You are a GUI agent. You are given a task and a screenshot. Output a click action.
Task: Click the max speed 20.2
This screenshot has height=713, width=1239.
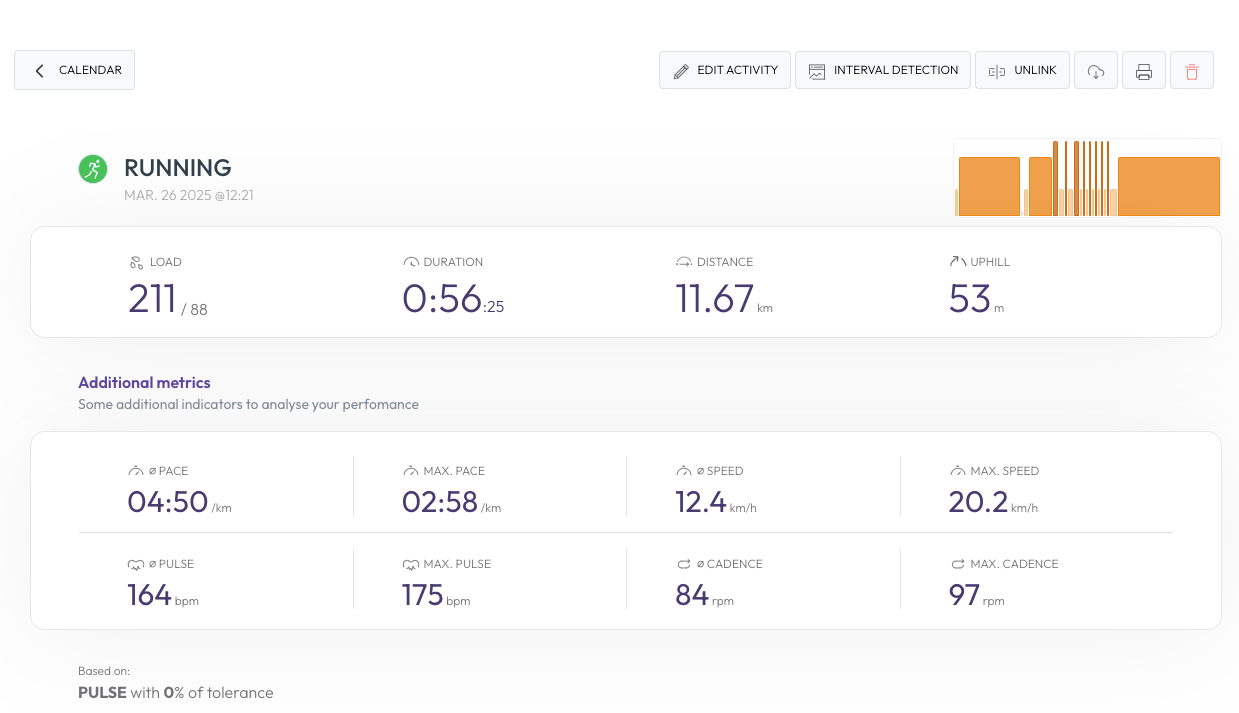tap(978, 502)
